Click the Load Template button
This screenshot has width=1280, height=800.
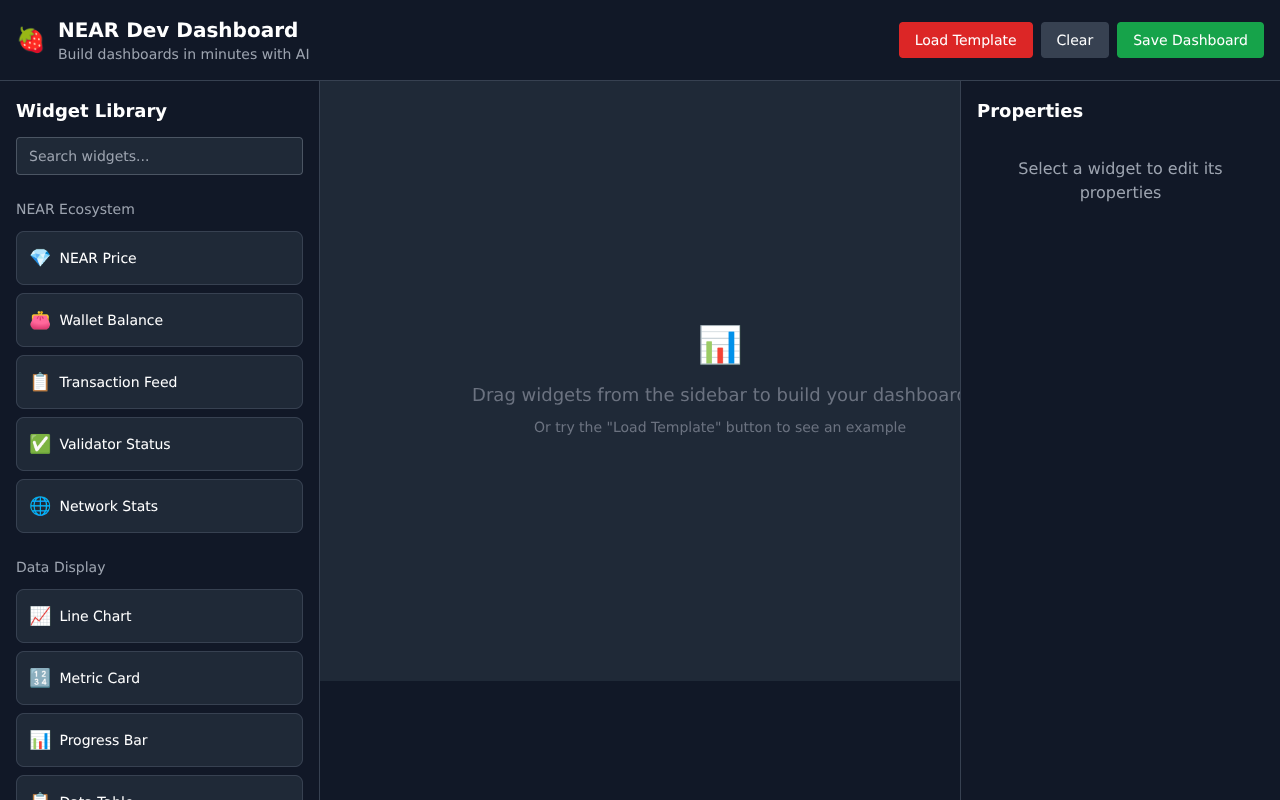point(965,40)
